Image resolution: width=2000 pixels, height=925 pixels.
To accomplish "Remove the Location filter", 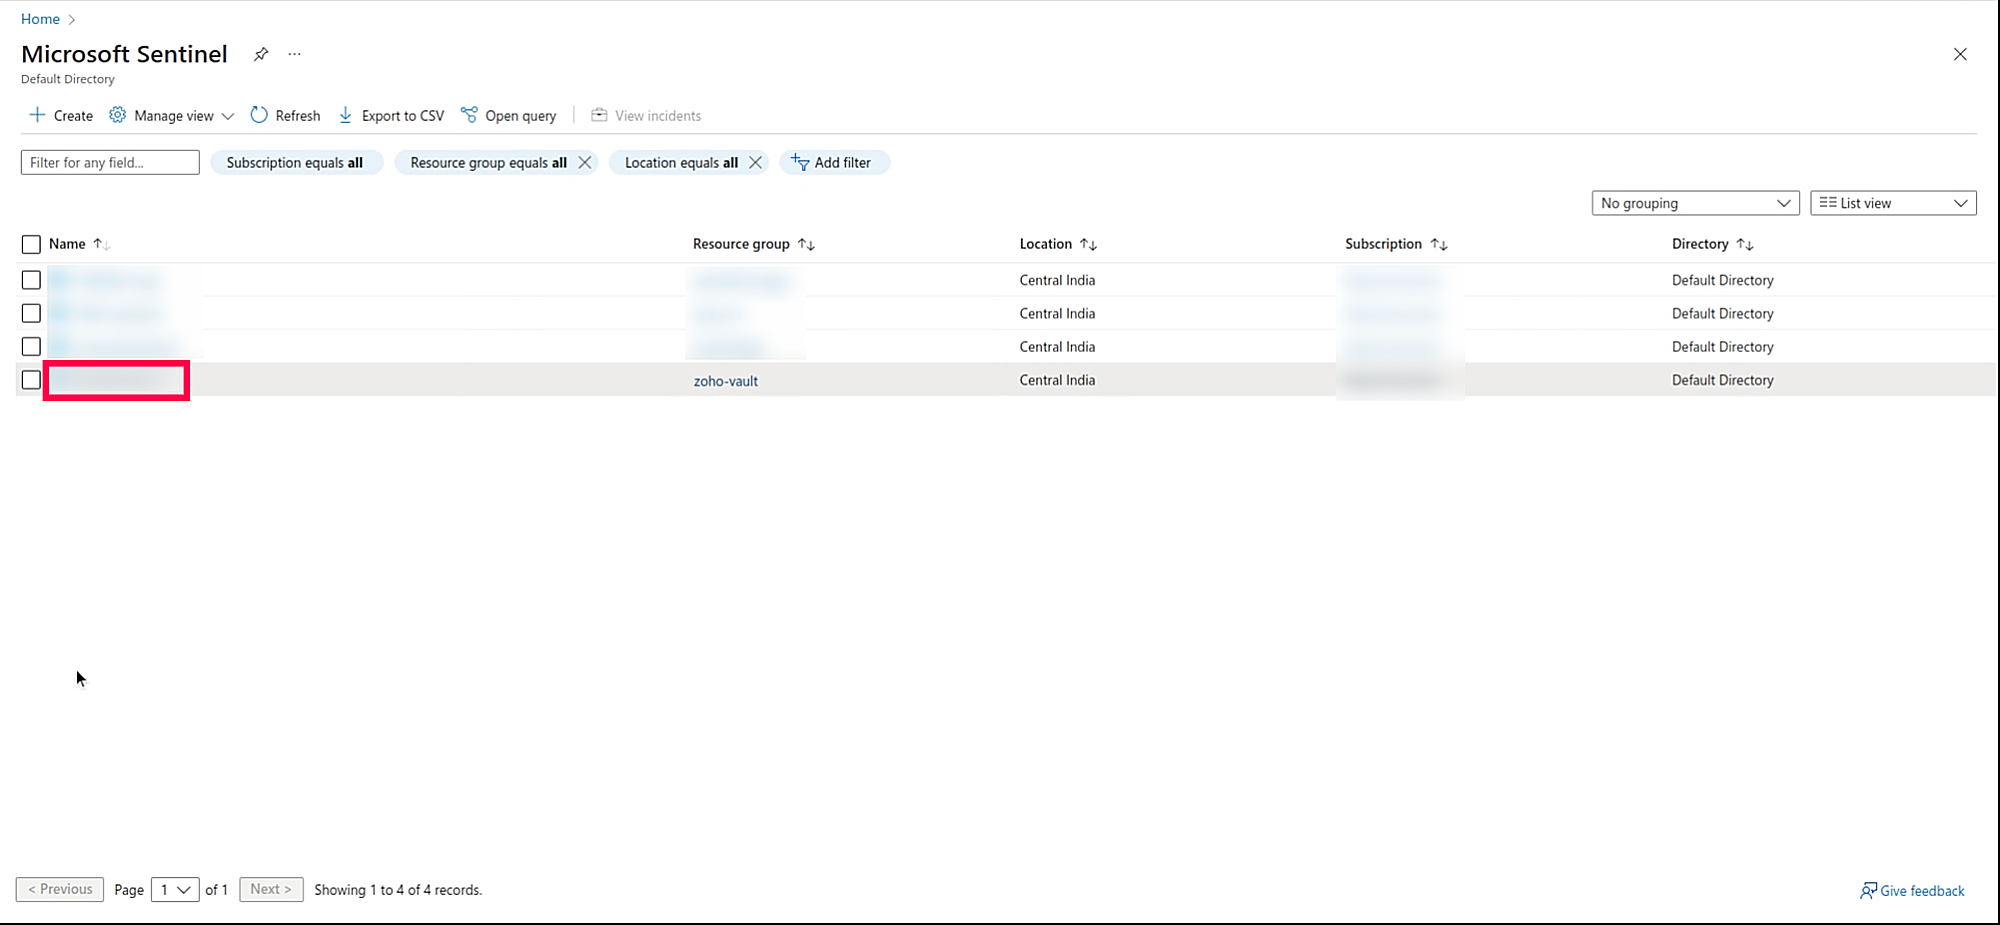I will pyautogui.click(x=755, y=162).
